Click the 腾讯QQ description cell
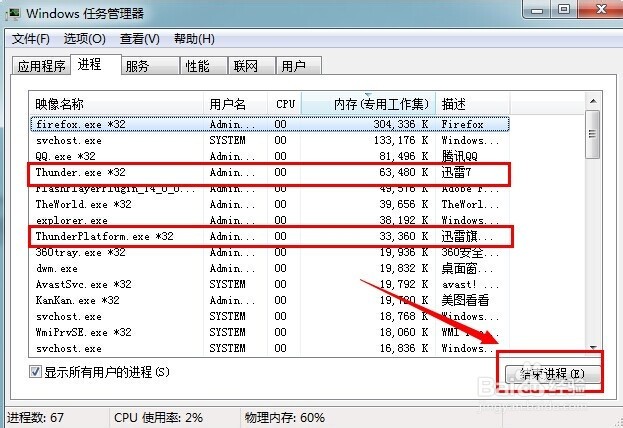The height and width of the screenshot is (428, 623). coord(459,156)
